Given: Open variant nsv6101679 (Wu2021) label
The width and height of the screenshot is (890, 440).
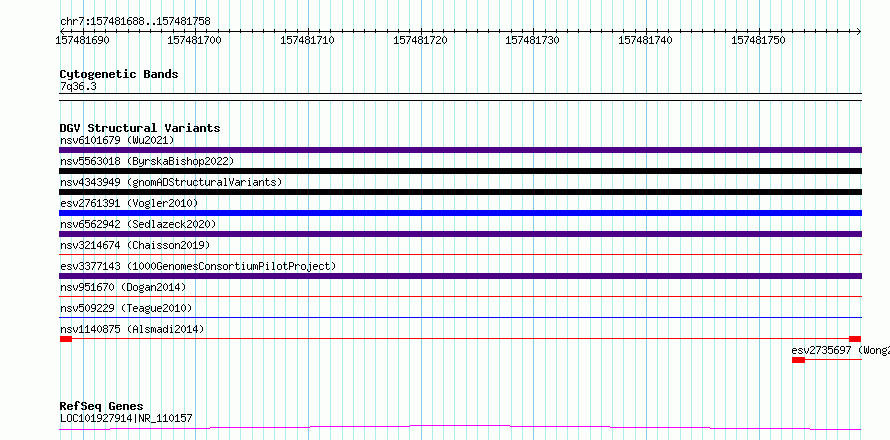Looking at the screenshot, I should pyautogui.click(x=117, y=140).
